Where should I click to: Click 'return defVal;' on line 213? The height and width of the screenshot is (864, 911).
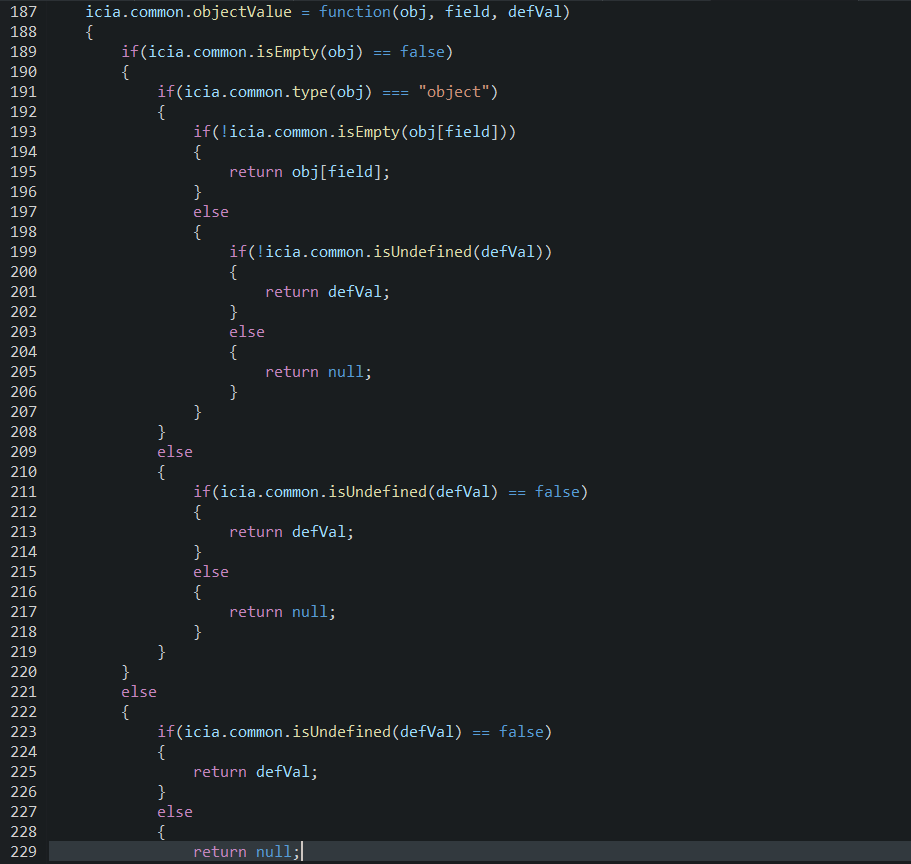[x=291, y=532]
